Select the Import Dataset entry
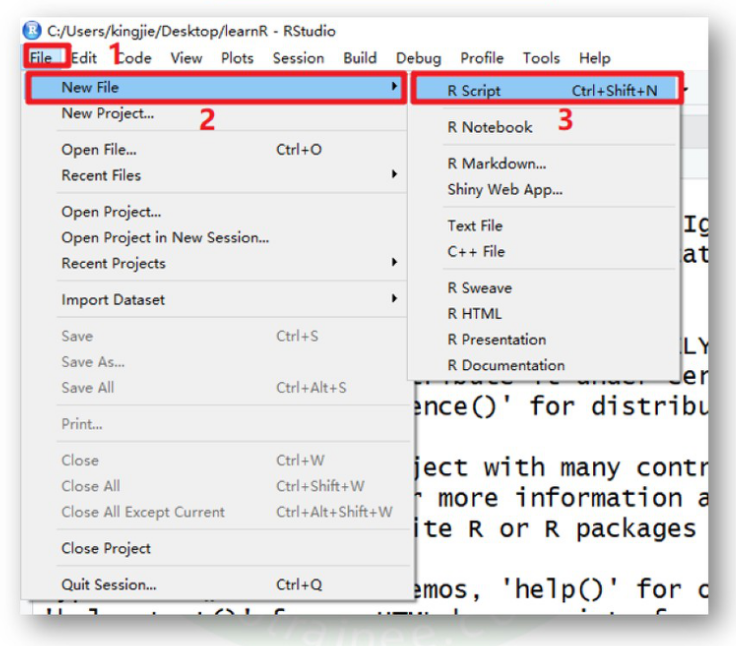The height and width of the screenshot is (646, 736). (113, 300)
